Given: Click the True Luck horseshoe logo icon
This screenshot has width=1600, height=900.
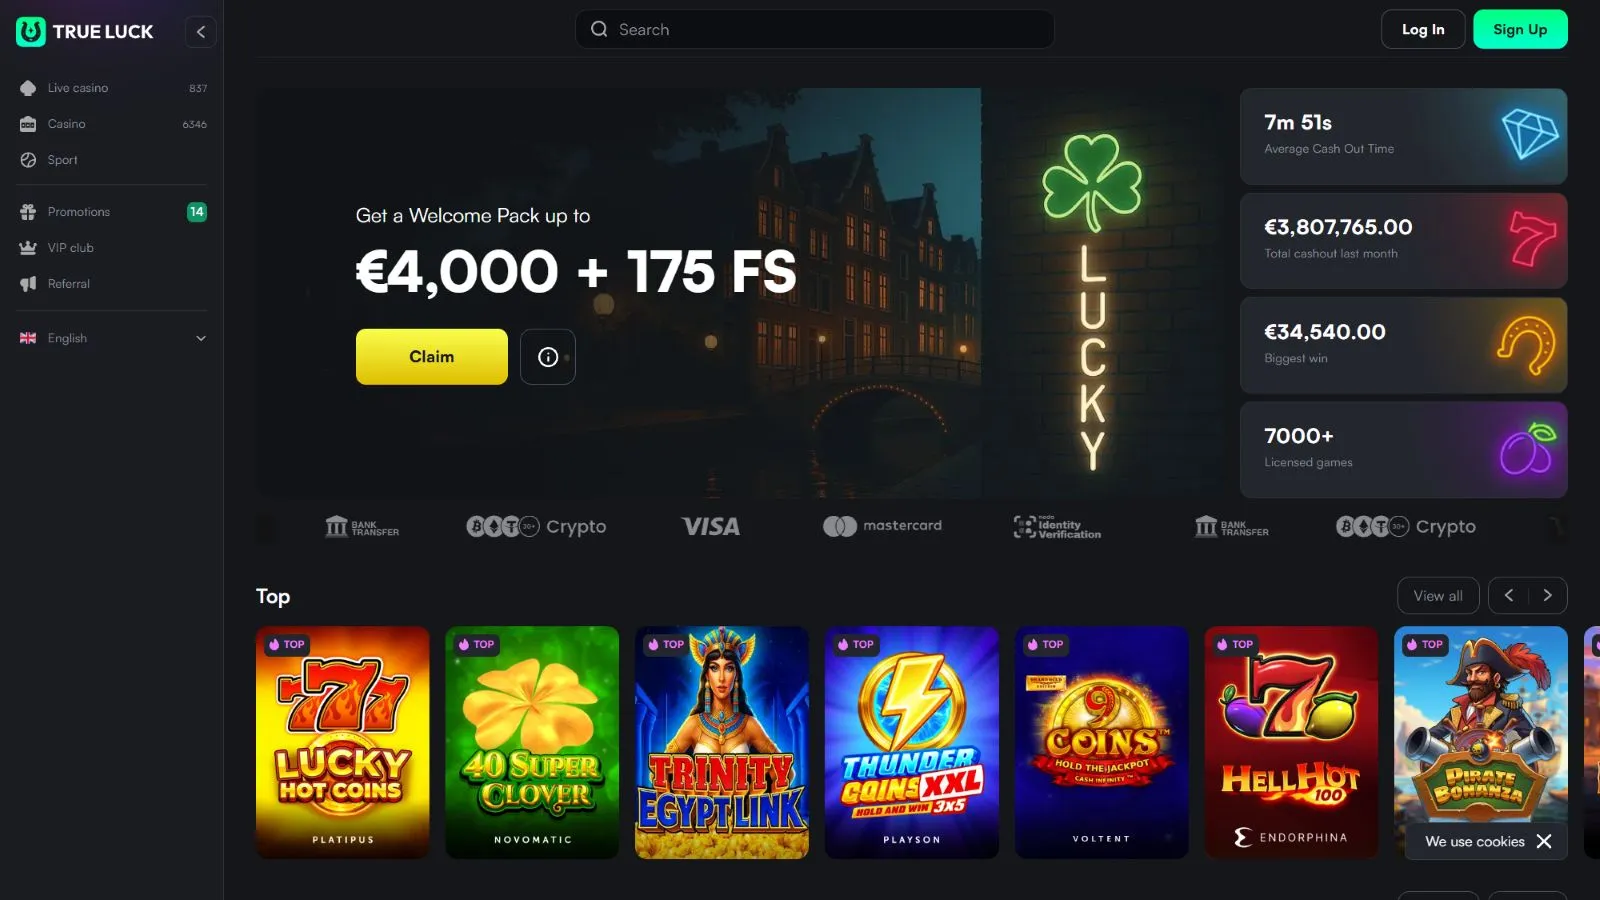Looking at the screenshot, I should click(x=31, y=31).
